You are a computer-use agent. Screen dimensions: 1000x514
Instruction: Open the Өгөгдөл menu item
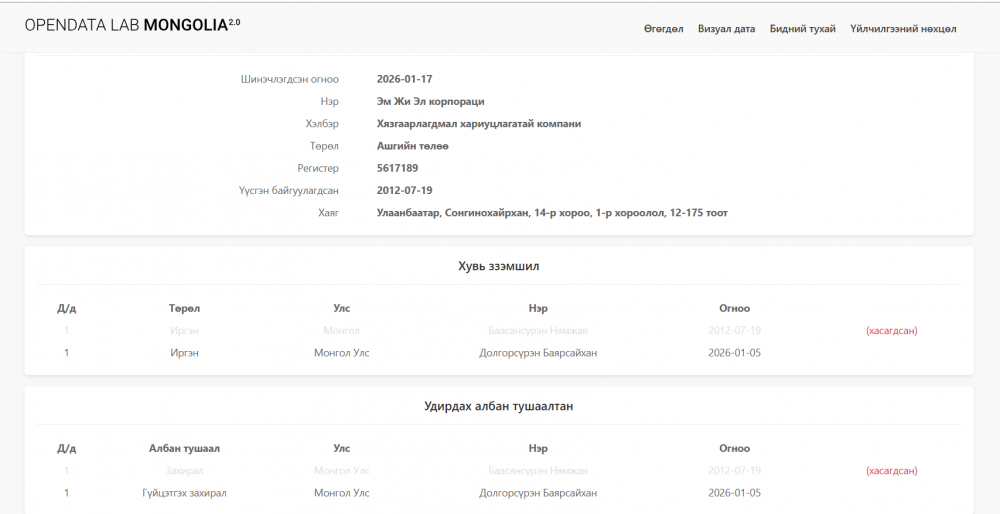click(x=663, y=29)
